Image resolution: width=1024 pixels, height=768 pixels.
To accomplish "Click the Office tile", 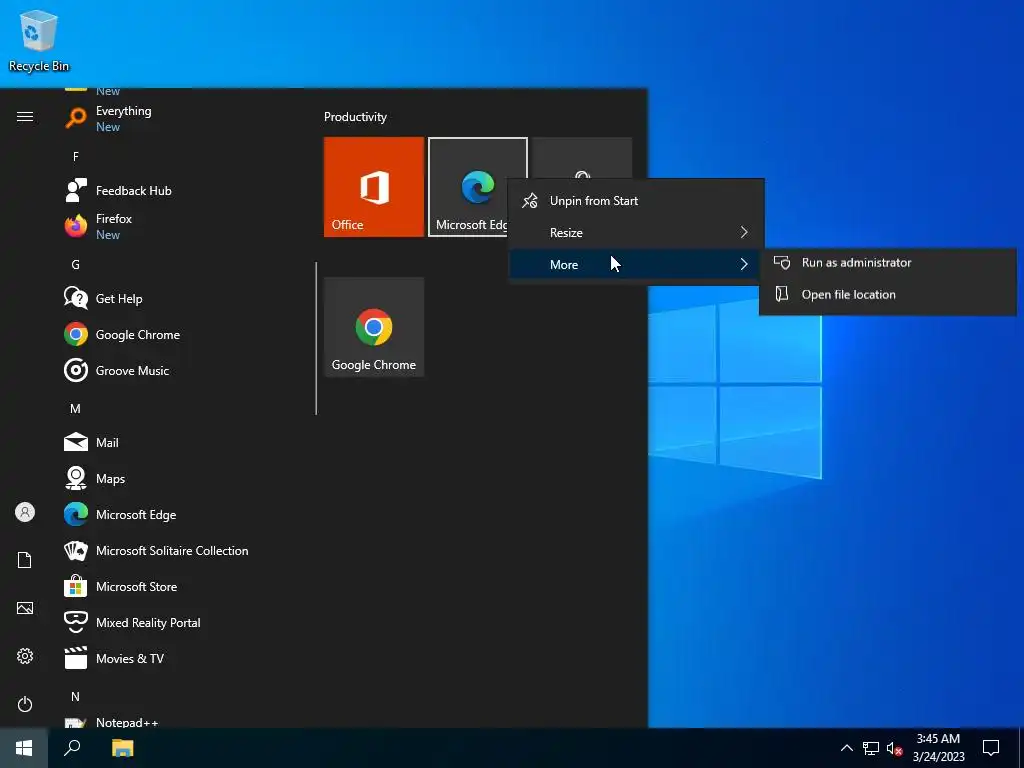I will click(x=374, y=187).
